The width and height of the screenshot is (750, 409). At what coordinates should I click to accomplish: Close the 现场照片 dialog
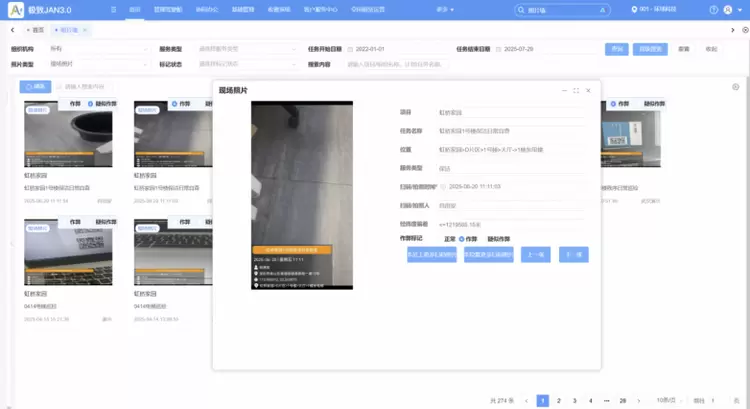click(x=589, y=90)
